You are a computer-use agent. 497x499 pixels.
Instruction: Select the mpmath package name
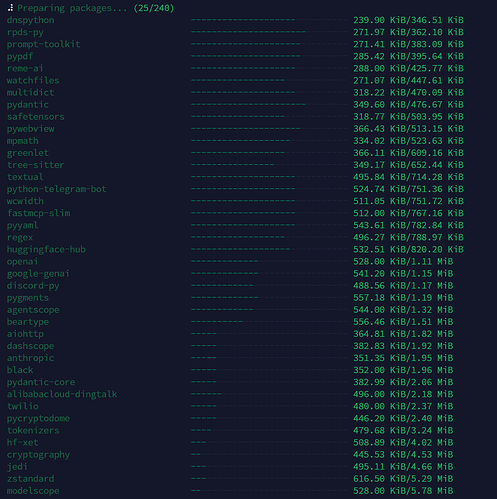22,141
